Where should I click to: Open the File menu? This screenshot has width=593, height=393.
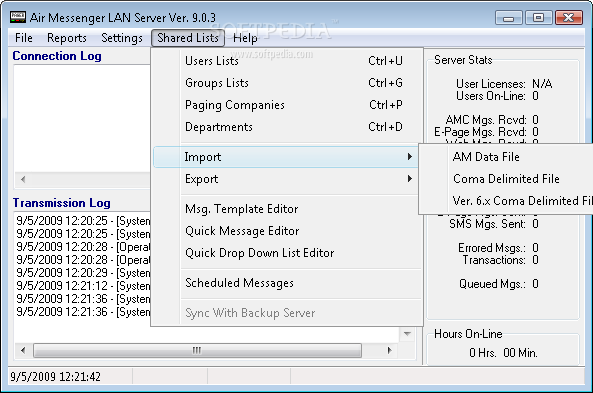coord(23,38)
